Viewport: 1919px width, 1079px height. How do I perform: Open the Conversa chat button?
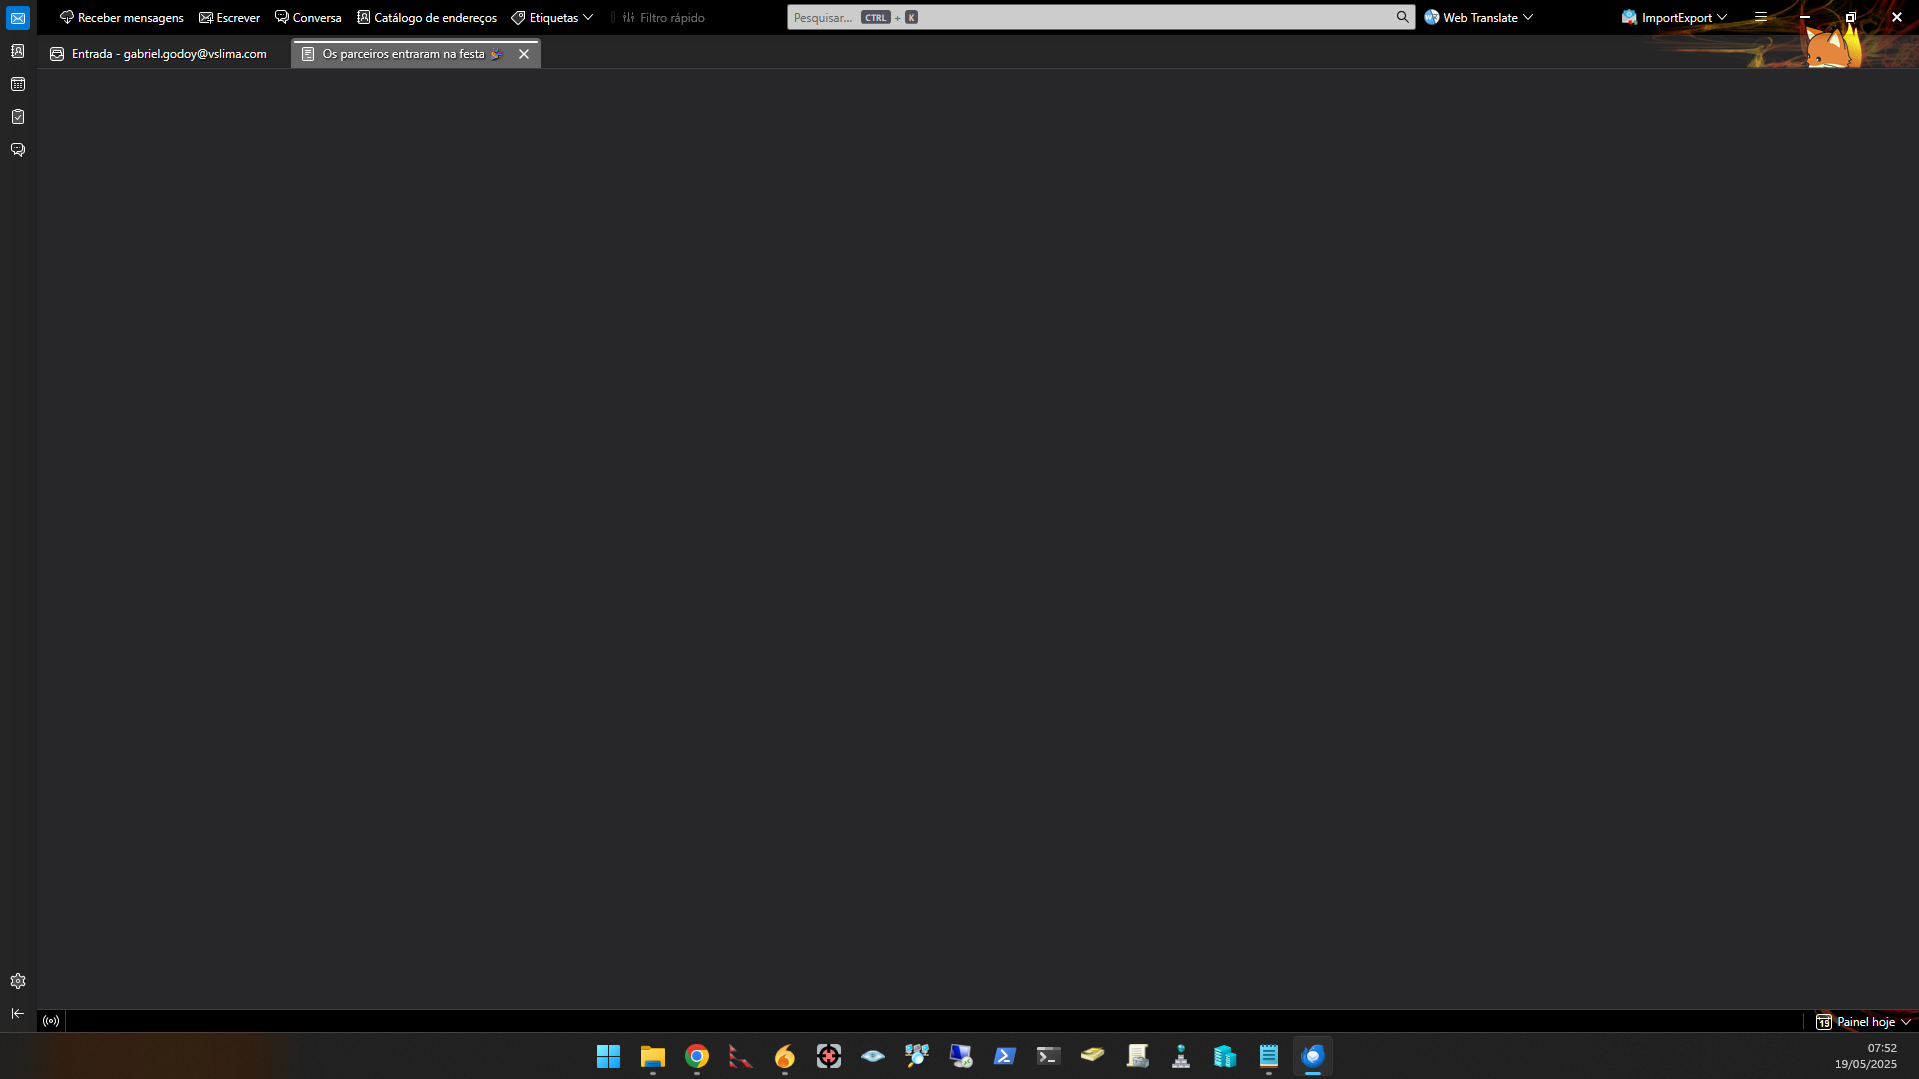pyautogui.click(x=308, y=18)
